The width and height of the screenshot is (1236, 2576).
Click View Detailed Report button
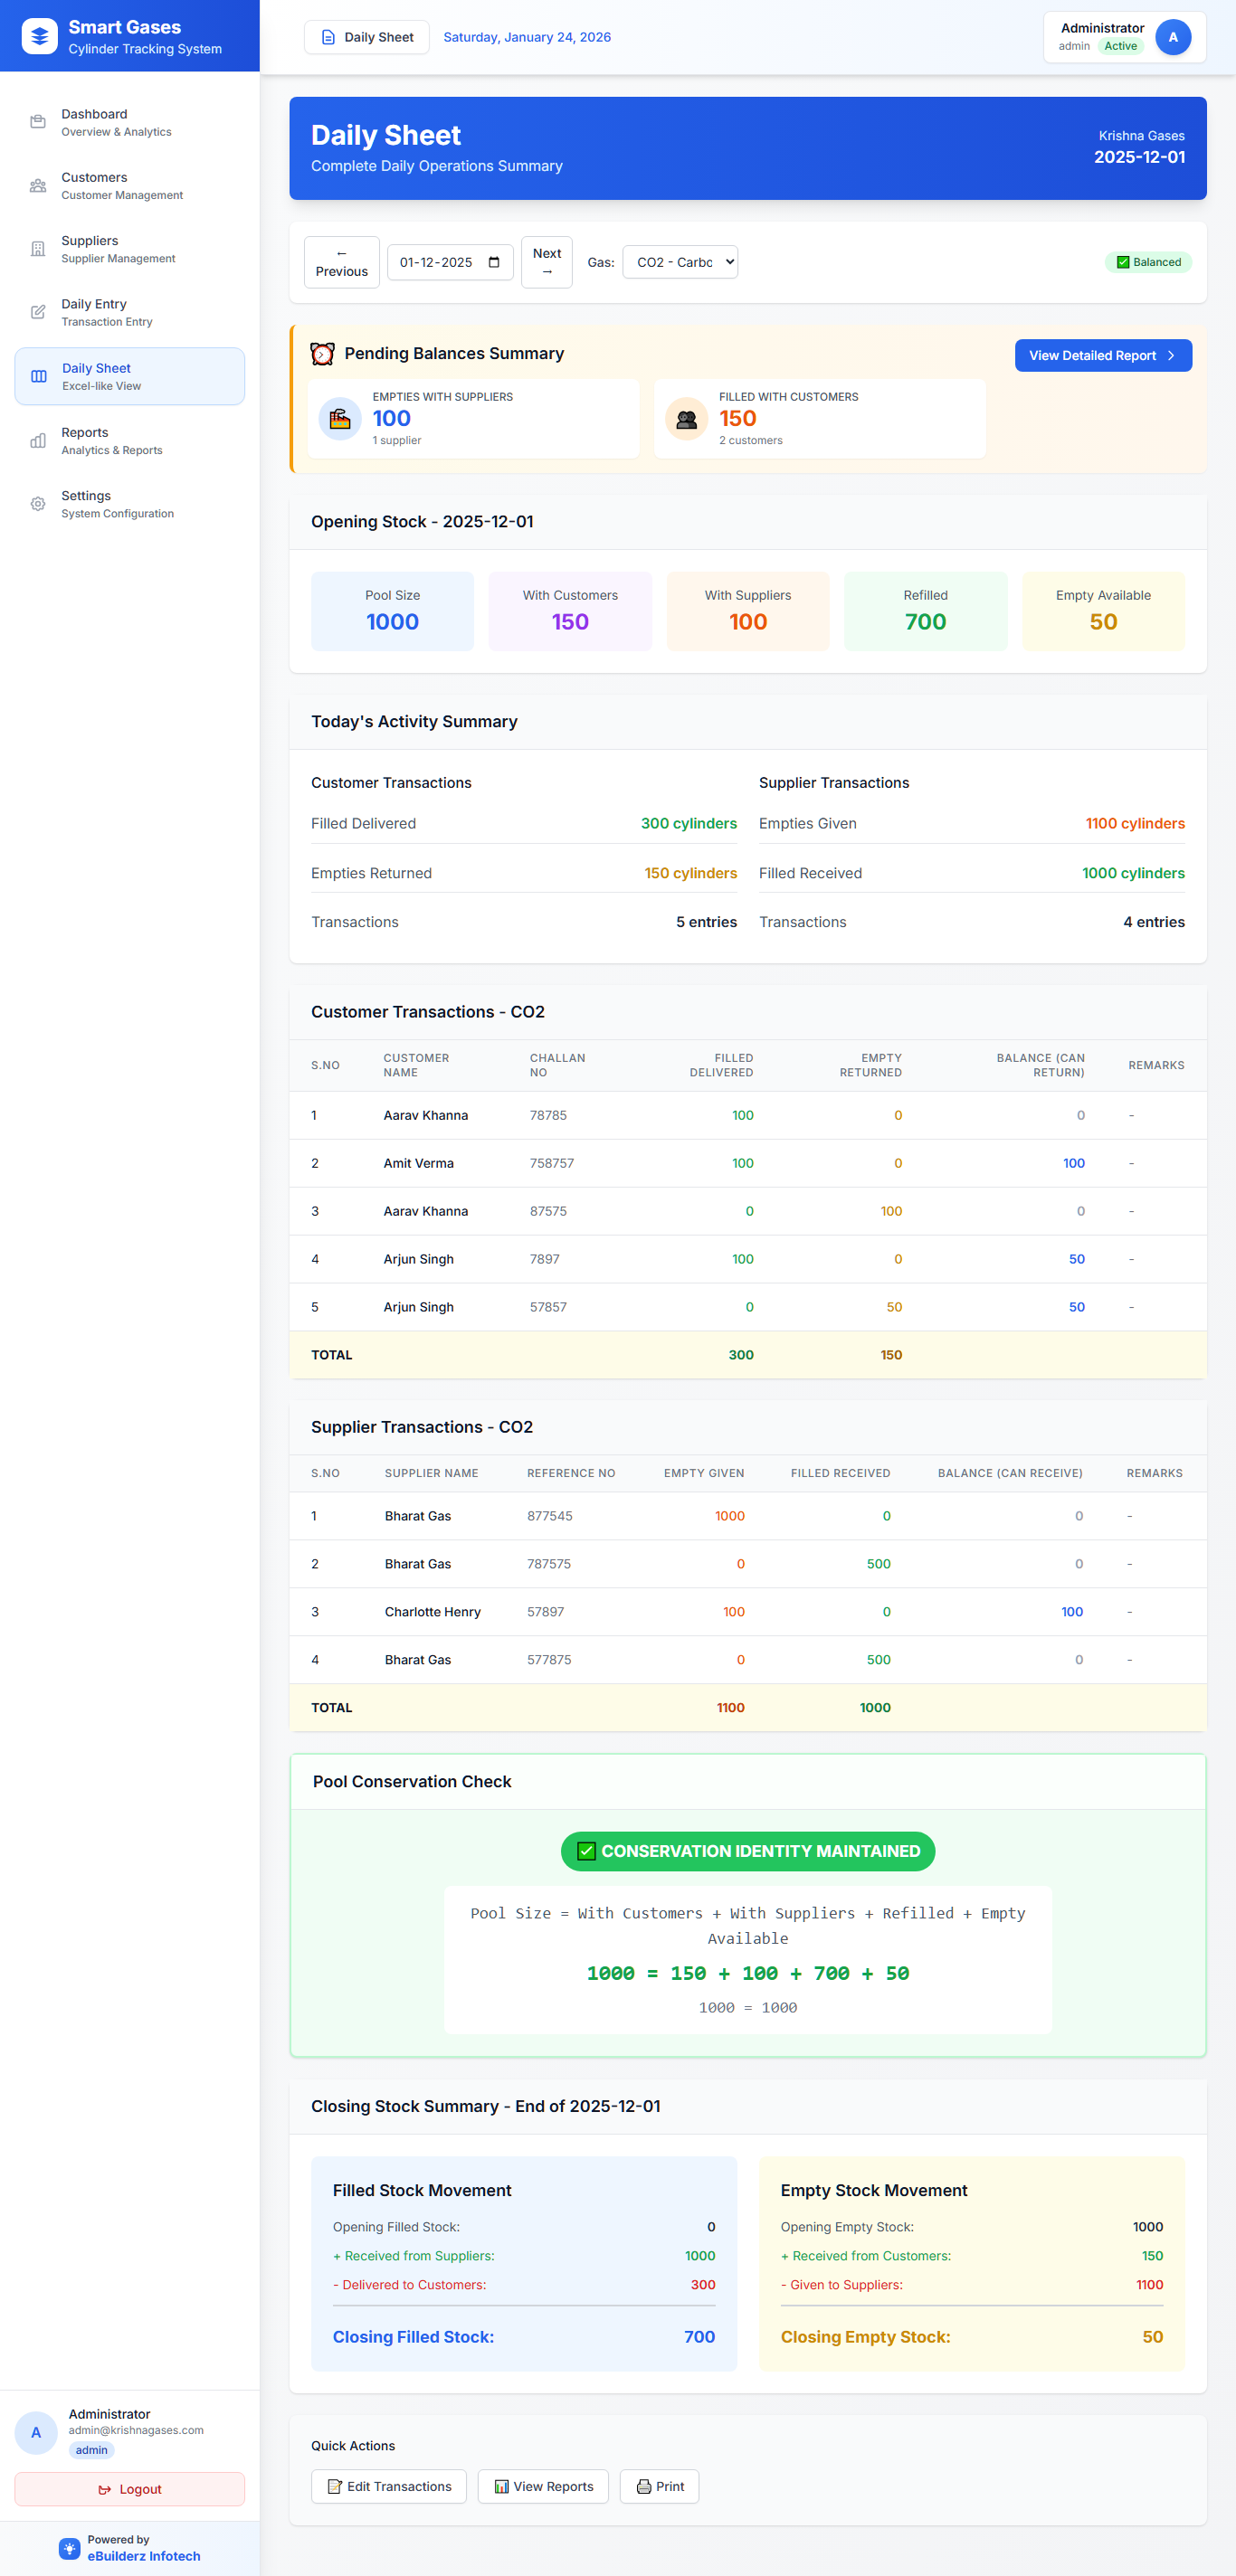click(1103, 355)
